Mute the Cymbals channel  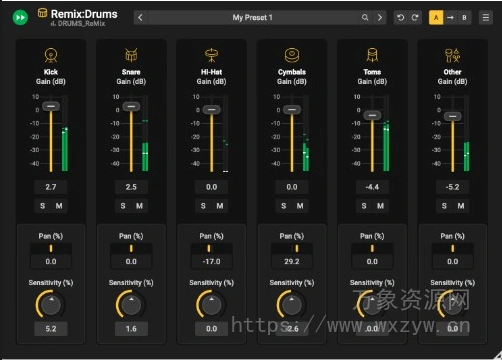(x=300, y=206)
